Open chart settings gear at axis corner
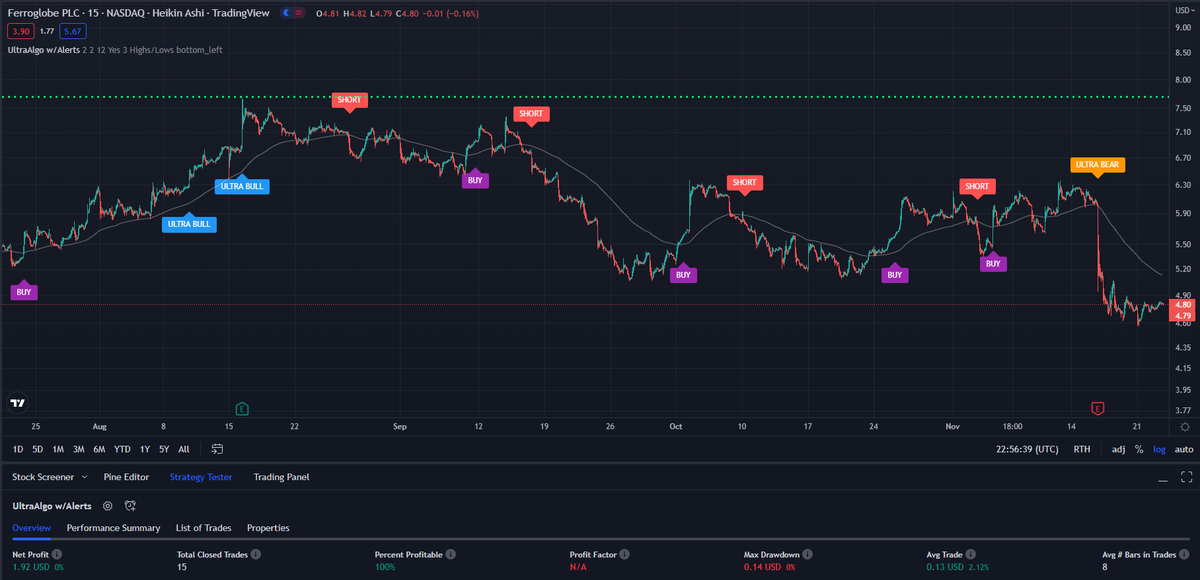This screenshot has width=1200, height=580. click(x=1184, y=426)
